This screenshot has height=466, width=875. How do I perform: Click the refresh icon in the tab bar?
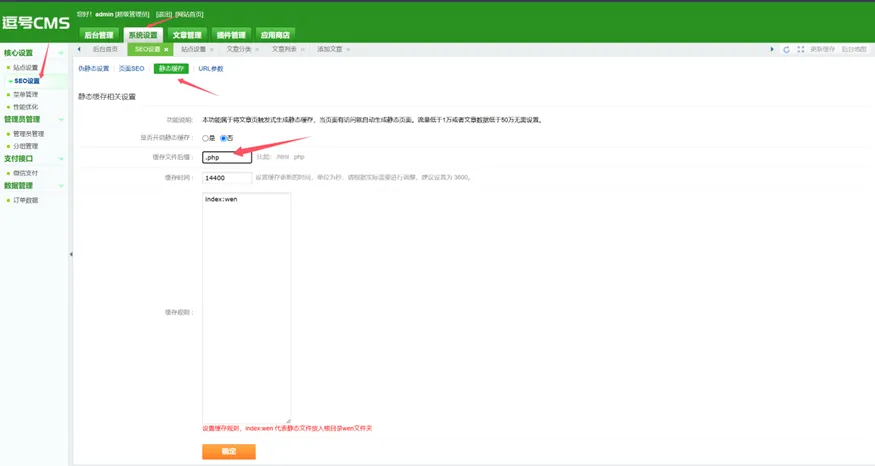[786, 49]
